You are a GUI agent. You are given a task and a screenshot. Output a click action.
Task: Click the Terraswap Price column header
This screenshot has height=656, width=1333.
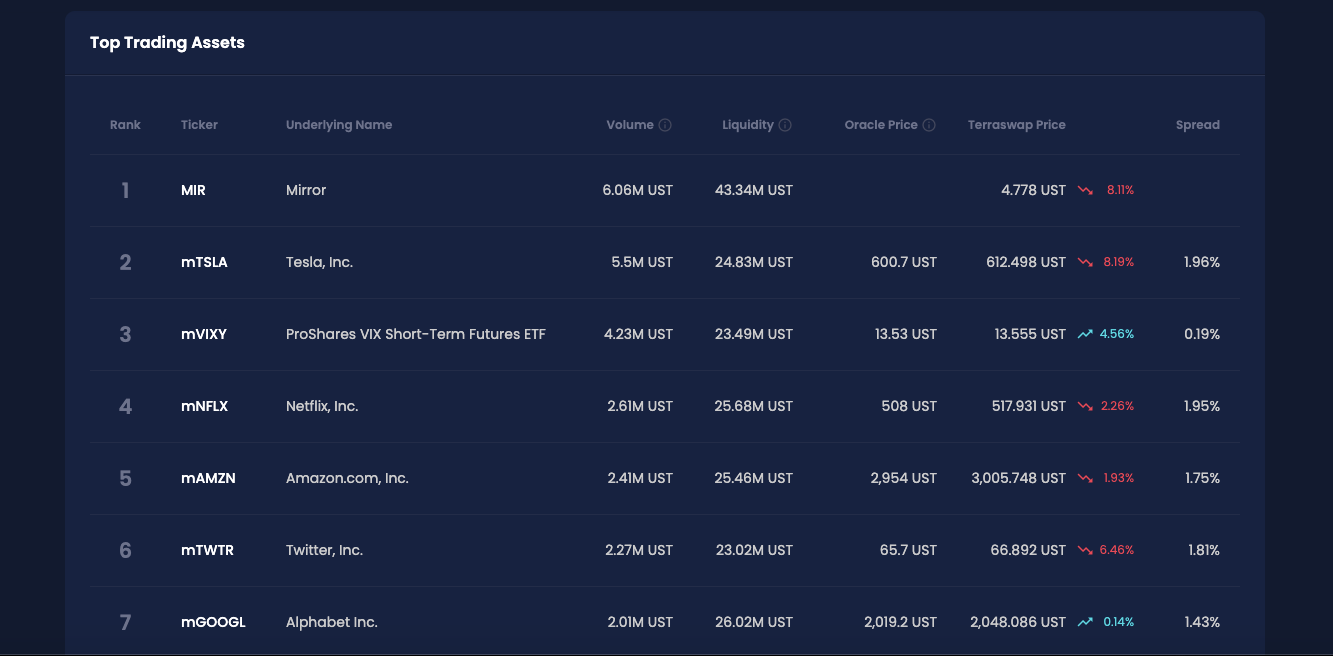(1017, 125)
